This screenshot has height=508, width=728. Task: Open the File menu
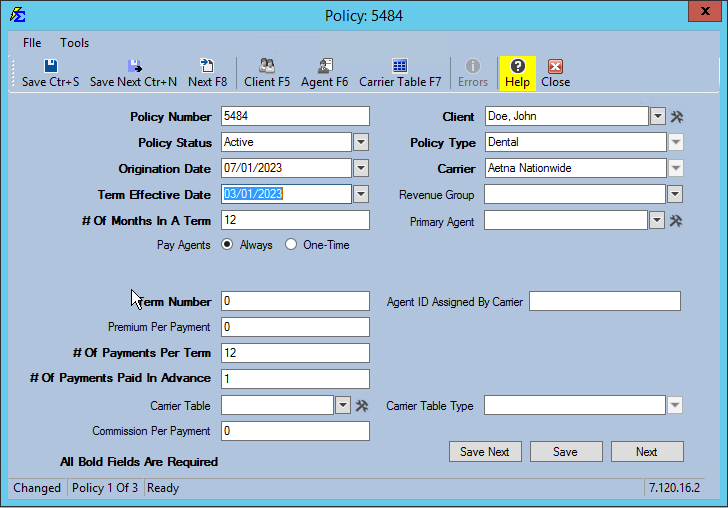point(32,43)
